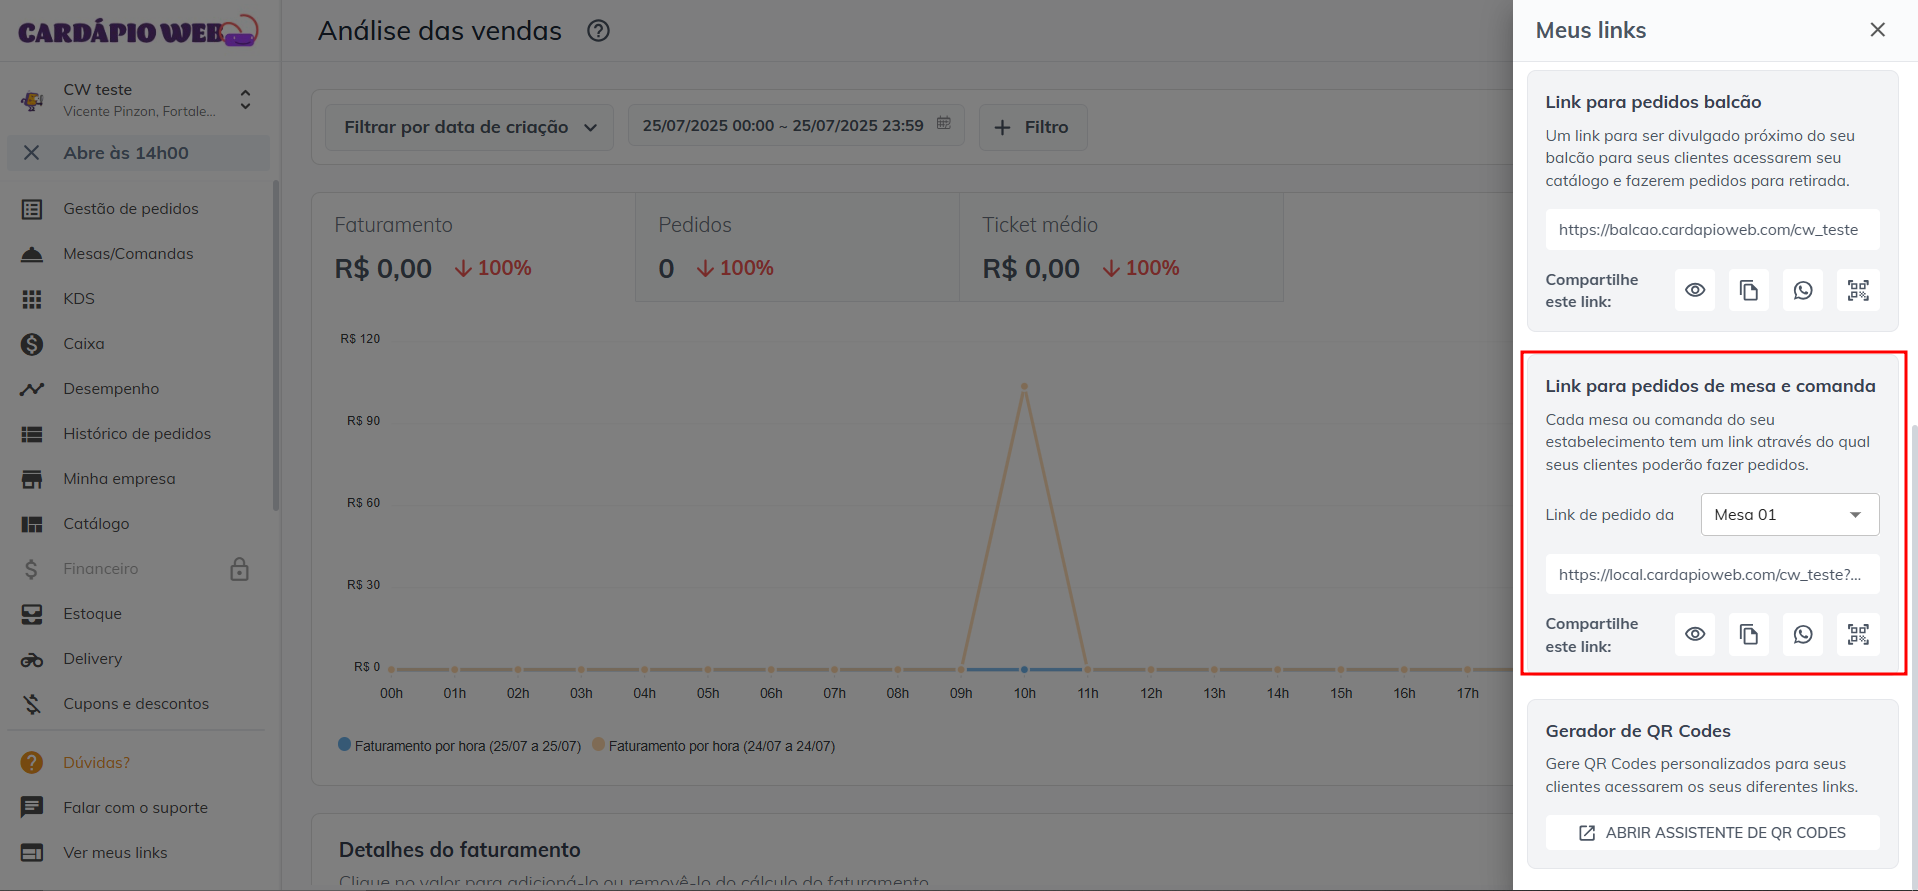Expand Filtrar por data de criação dropdown
Screen dimensions: 1918x891
tap(469, 127)
